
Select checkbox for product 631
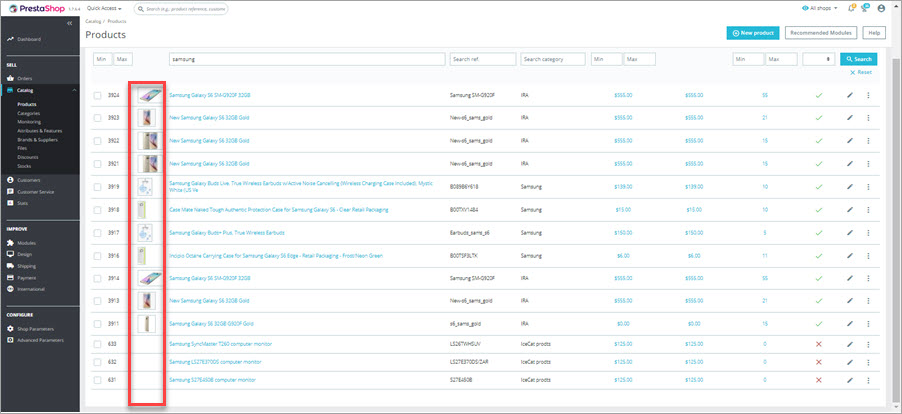click(x=98, y=380)
